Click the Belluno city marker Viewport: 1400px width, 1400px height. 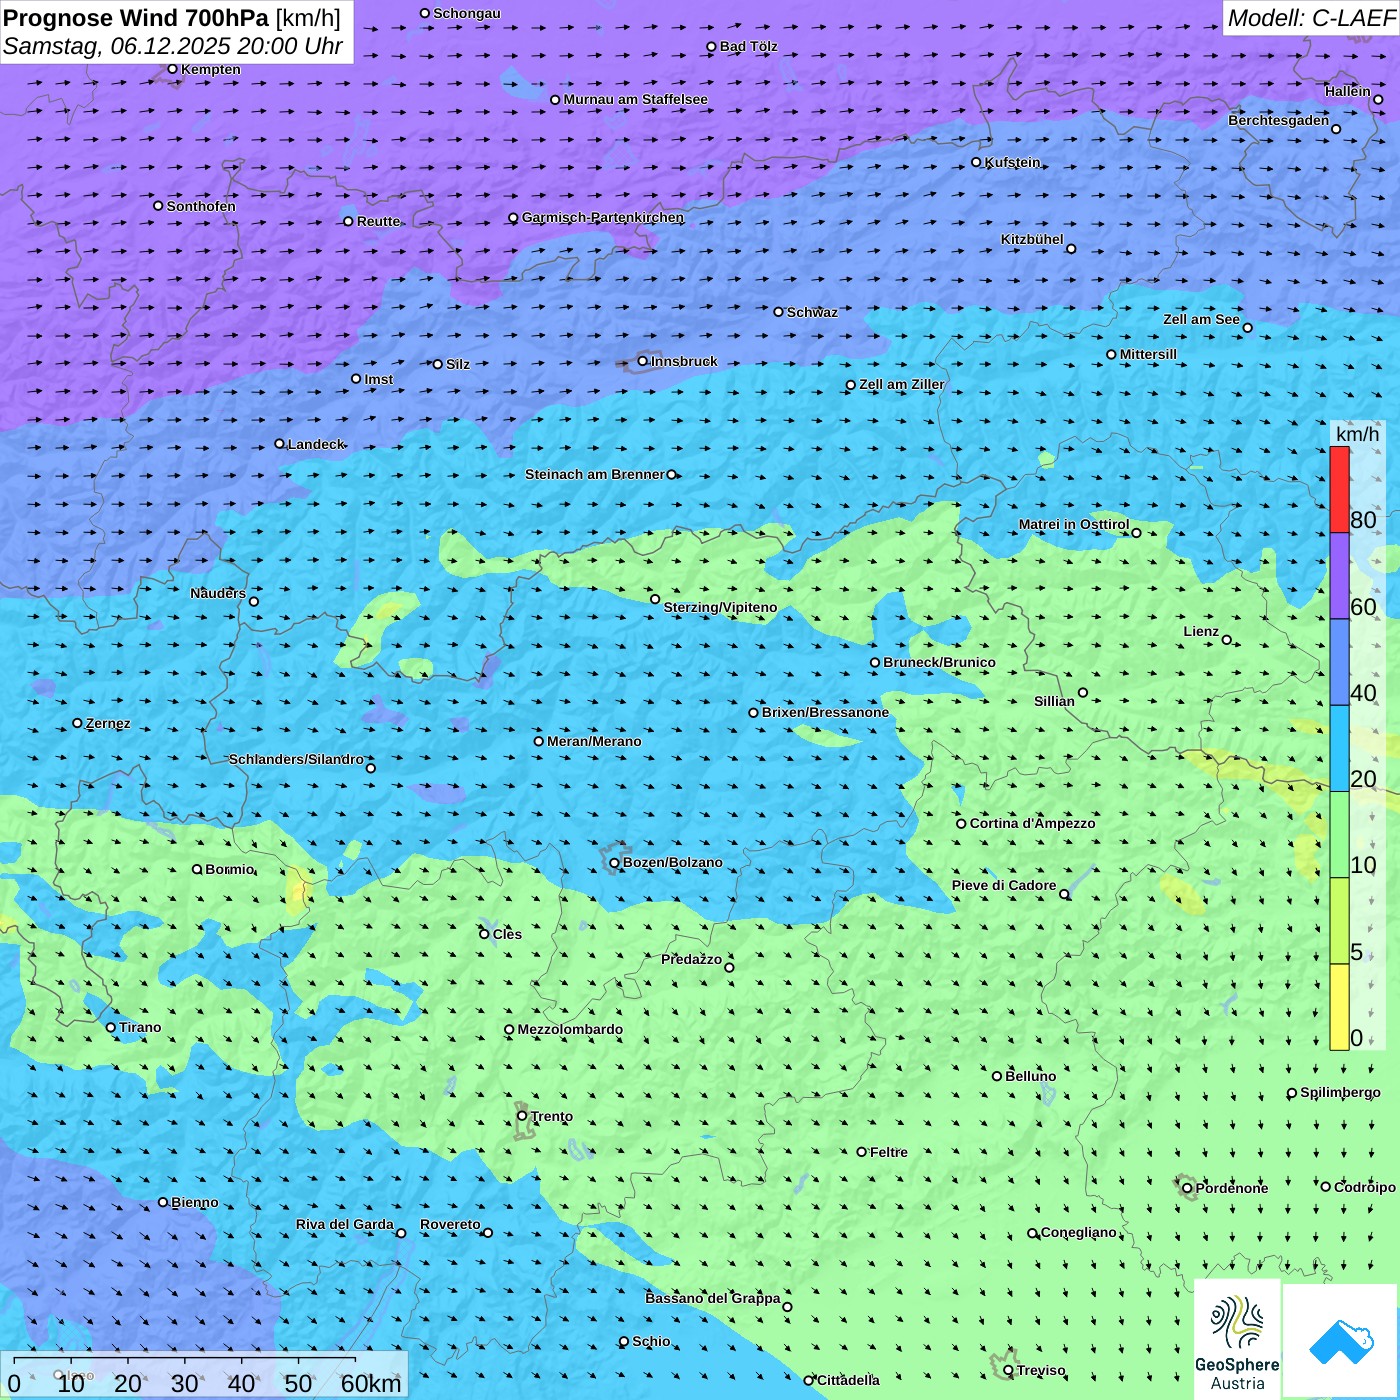tap(997, 1076)
